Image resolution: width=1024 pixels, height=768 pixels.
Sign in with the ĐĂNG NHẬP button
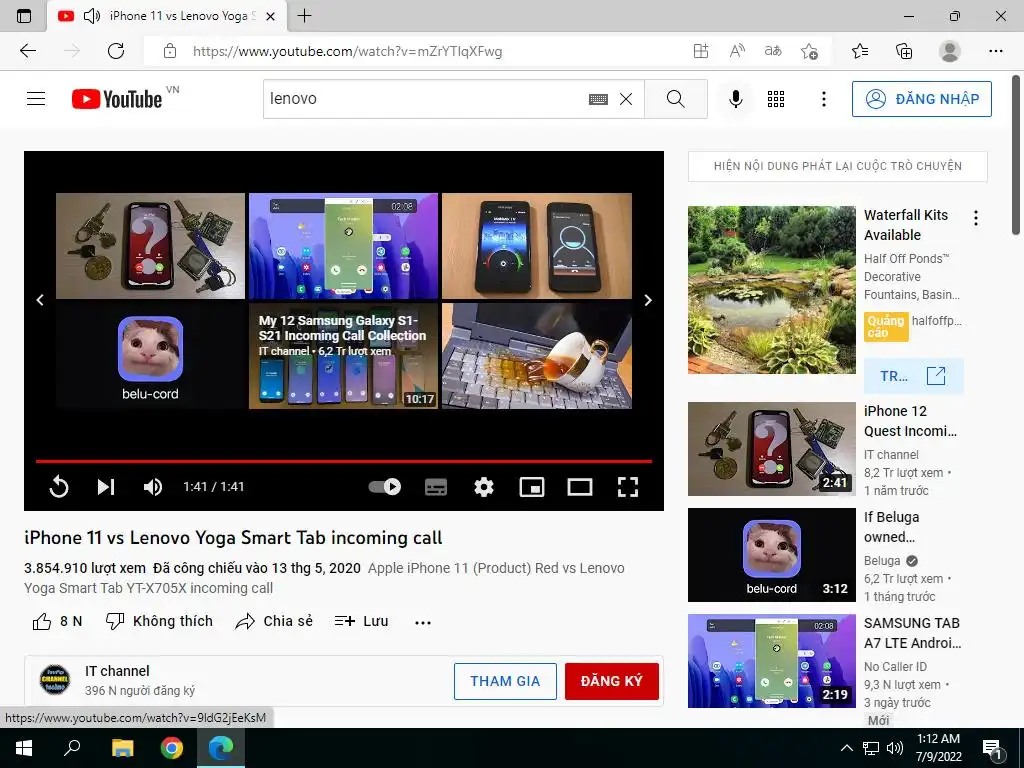point(921,99)
